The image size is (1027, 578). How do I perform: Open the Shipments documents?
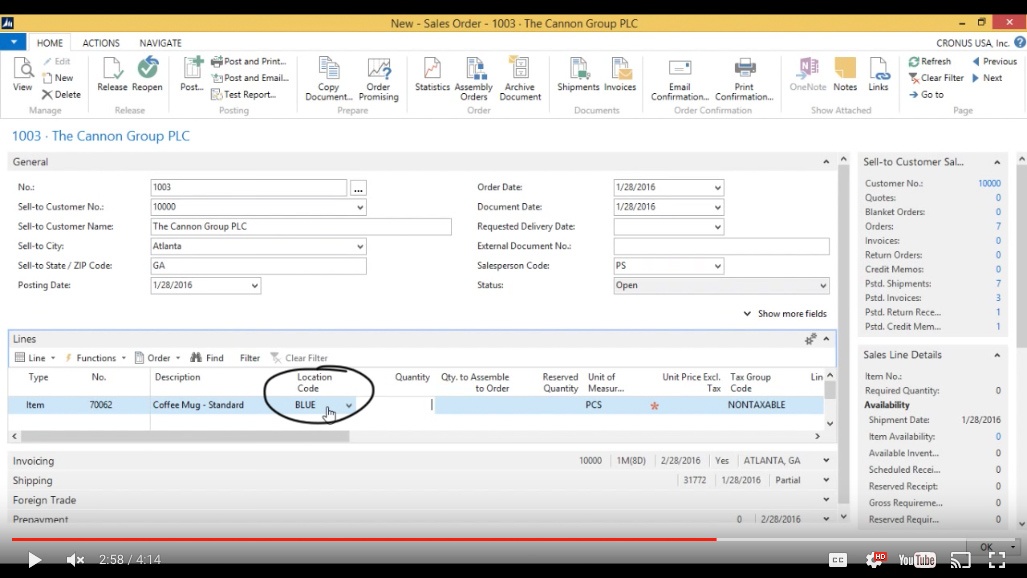578,73
